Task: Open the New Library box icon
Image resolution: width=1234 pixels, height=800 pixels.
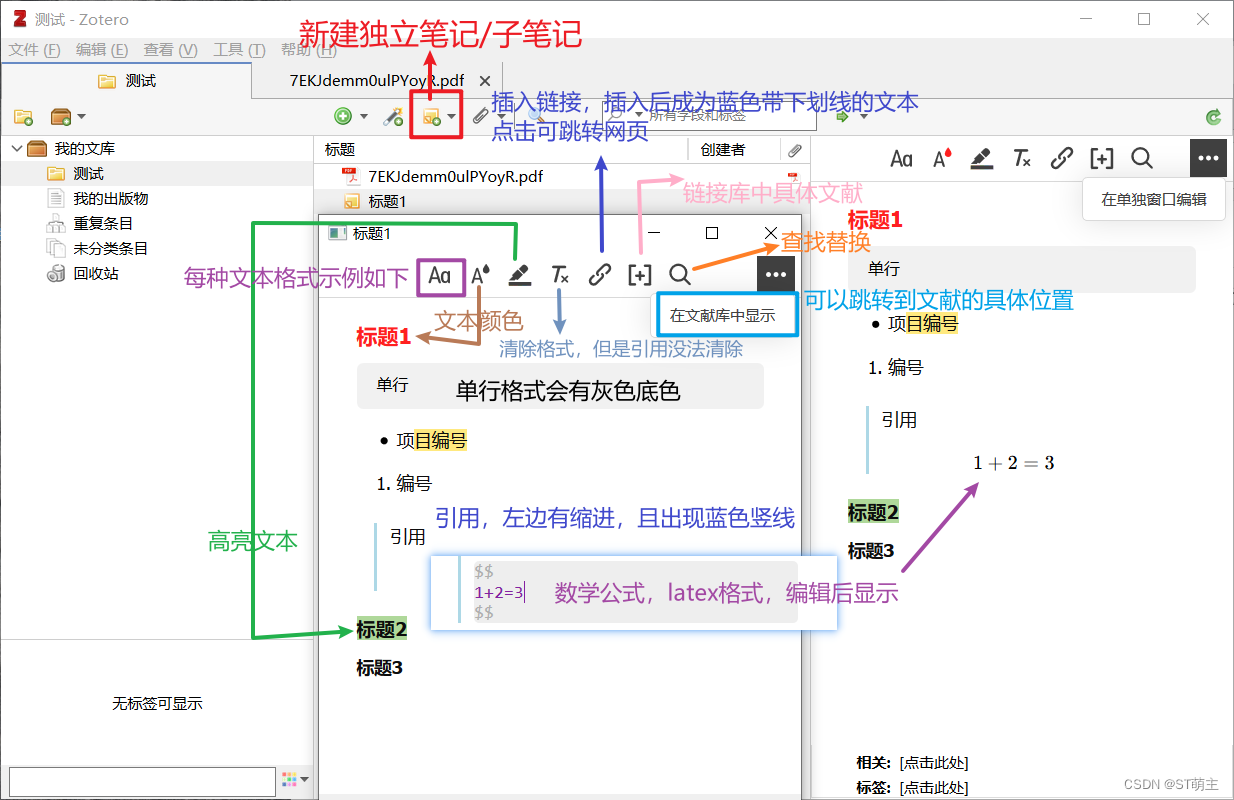Action: point(62,117)
